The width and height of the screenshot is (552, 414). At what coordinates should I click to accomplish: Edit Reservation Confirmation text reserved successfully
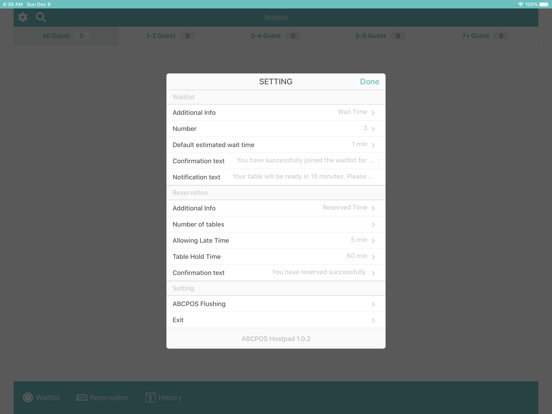pyautogui.click(x=276, y=273)
